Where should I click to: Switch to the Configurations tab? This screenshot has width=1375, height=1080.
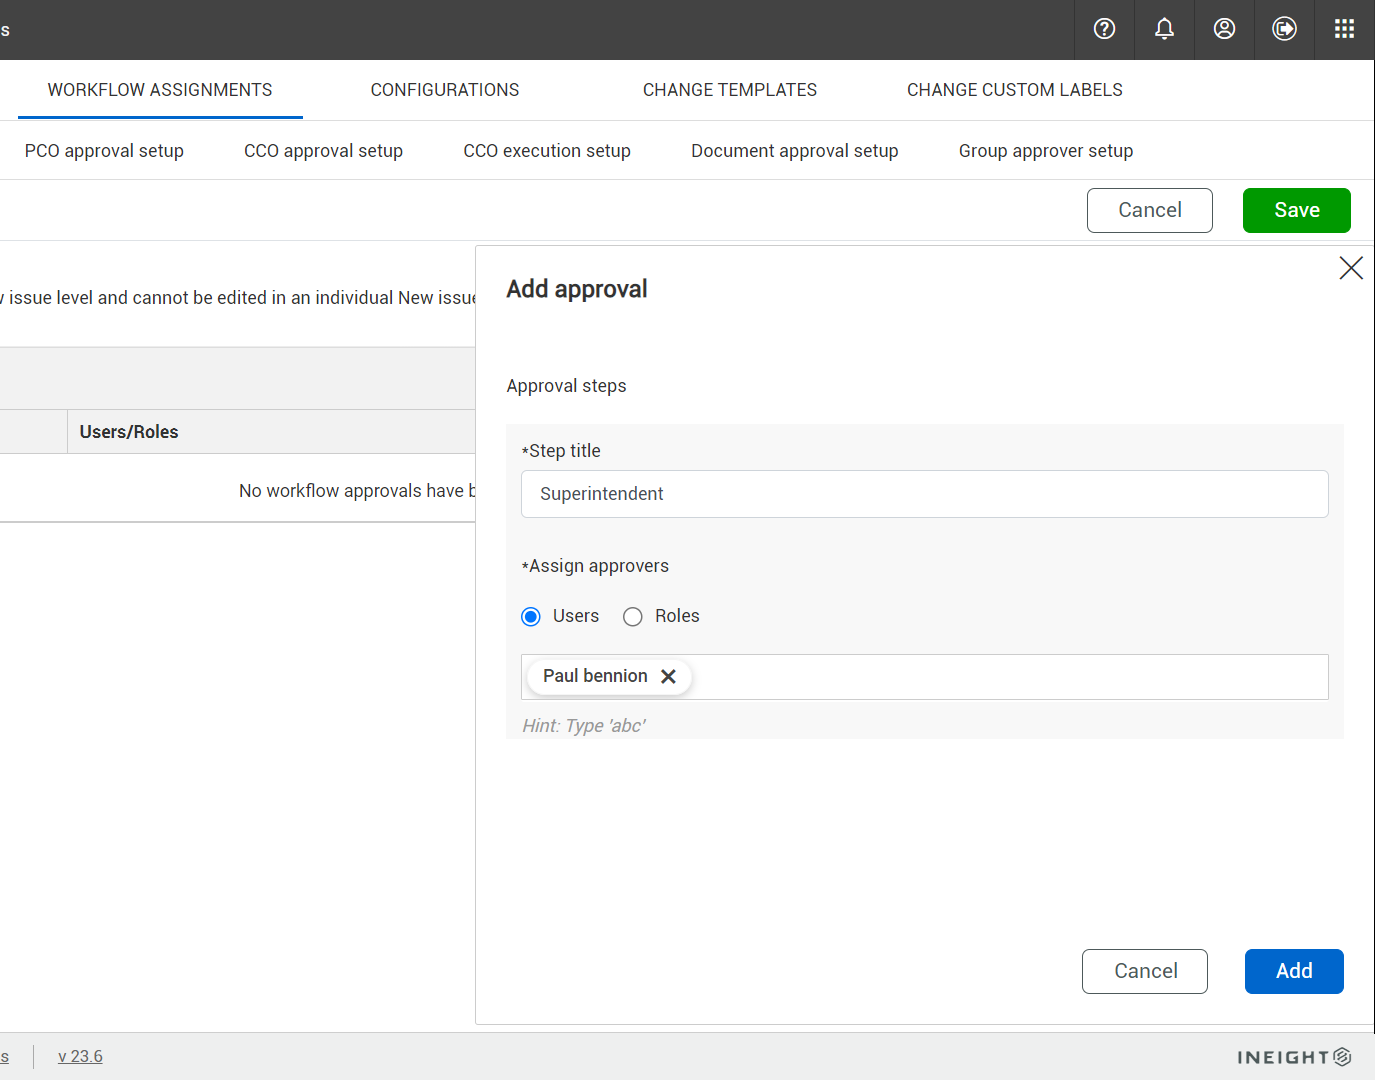(444, 89)
